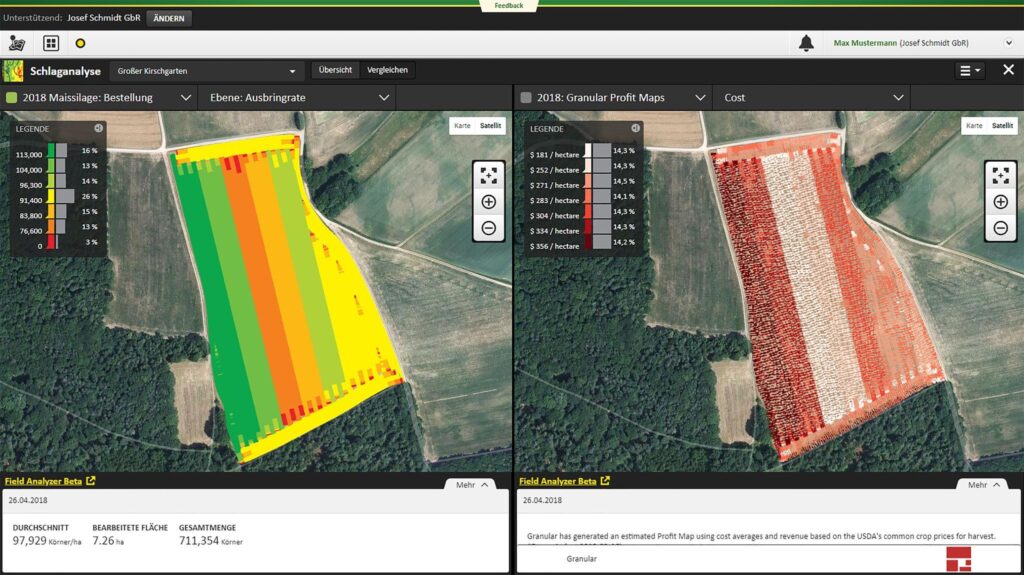
Task: Toggle the gray Granular Profit Maps layer square
Action: click(x=526, y=97)
